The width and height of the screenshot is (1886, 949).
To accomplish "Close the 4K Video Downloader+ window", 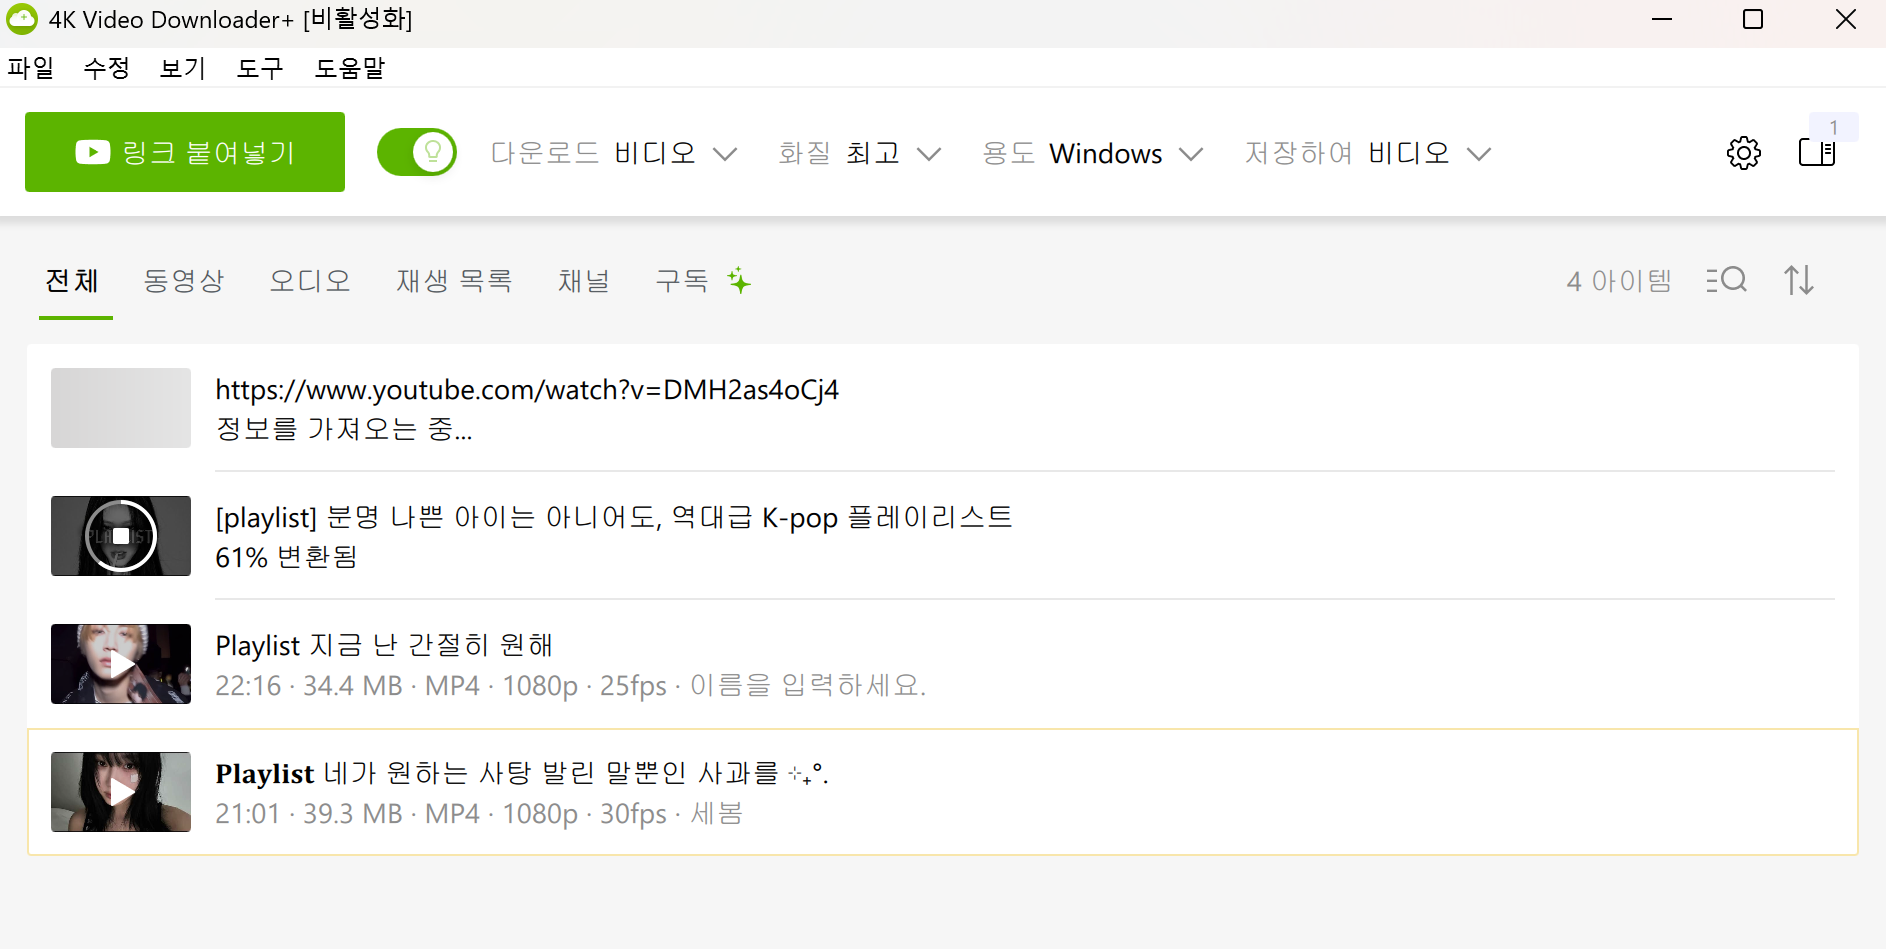I will tap(1846, 19).
